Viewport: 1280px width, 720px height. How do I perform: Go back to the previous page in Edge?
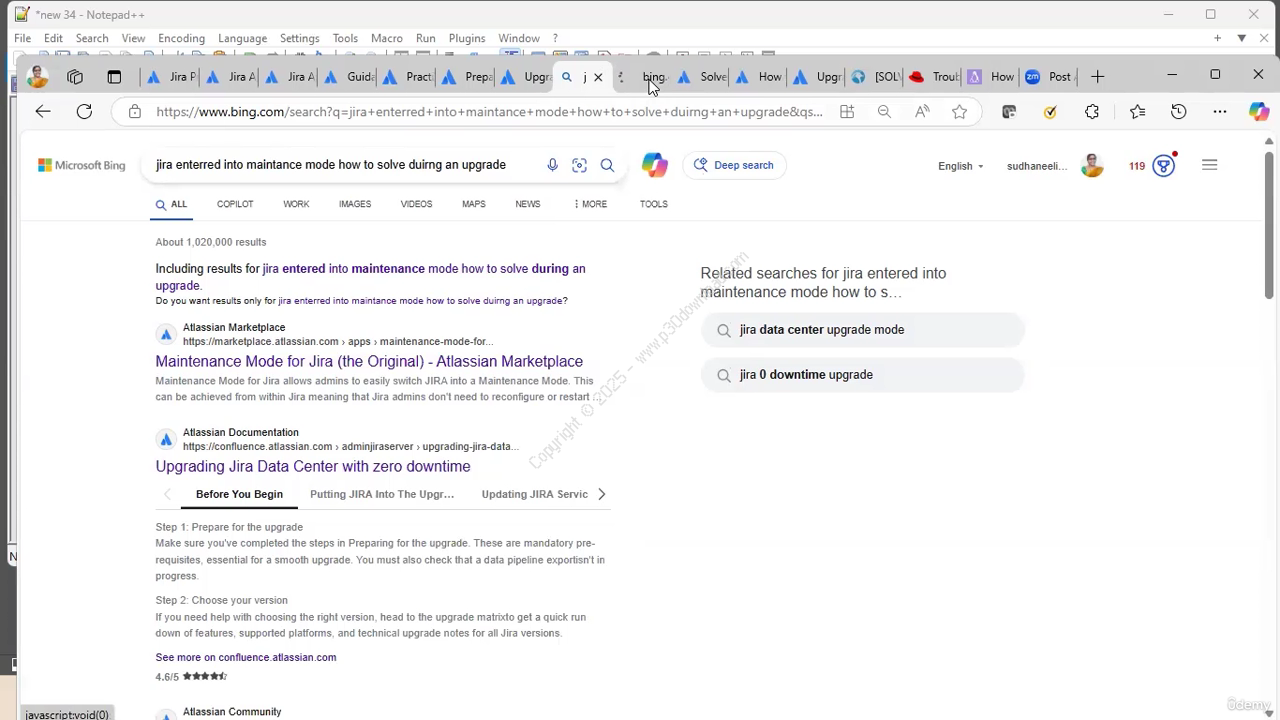coord(43,112)
